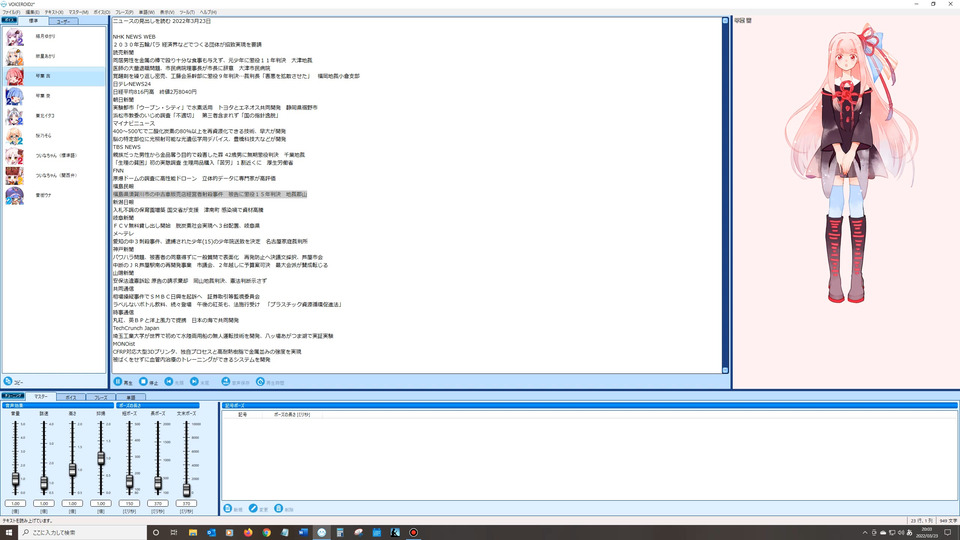Click the 抑揚 intonation slider handle
The width and height of the screenshot is (960, 540).
[101, 458]
